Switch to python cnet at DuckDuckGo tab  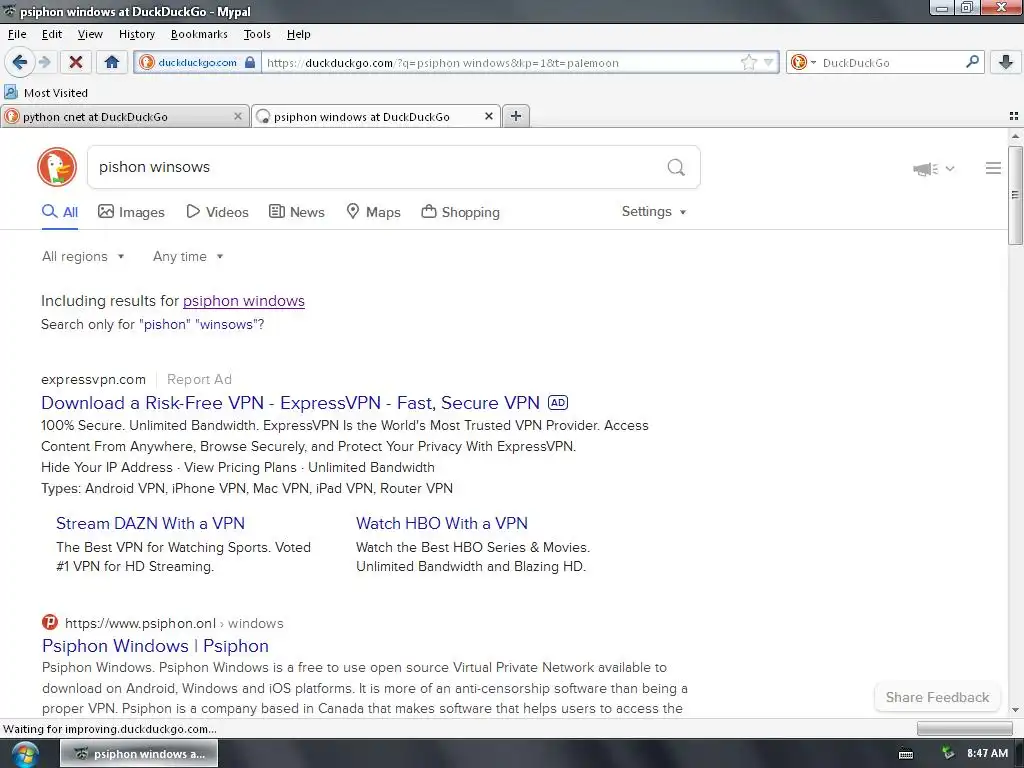[x=125, y=116]
